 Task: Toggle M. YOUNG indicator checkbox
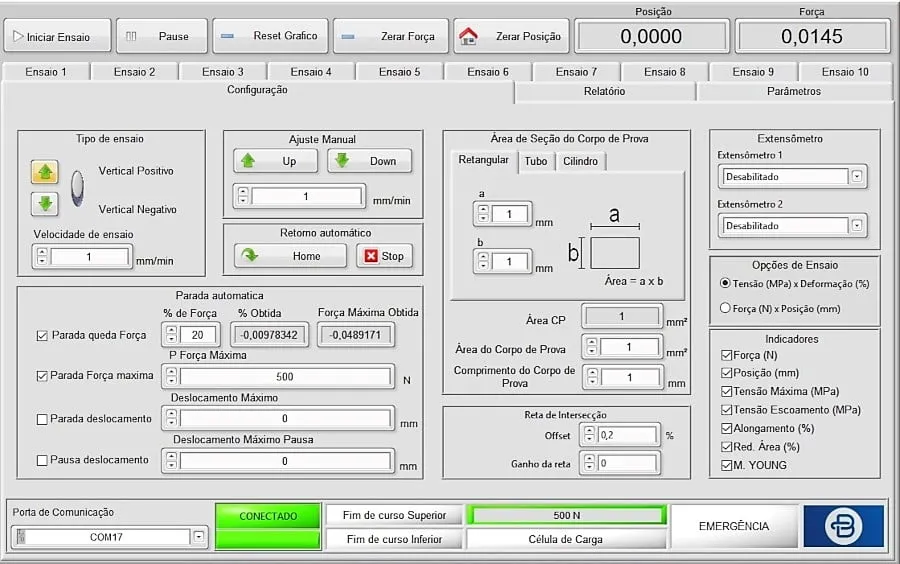pos(727,465)
